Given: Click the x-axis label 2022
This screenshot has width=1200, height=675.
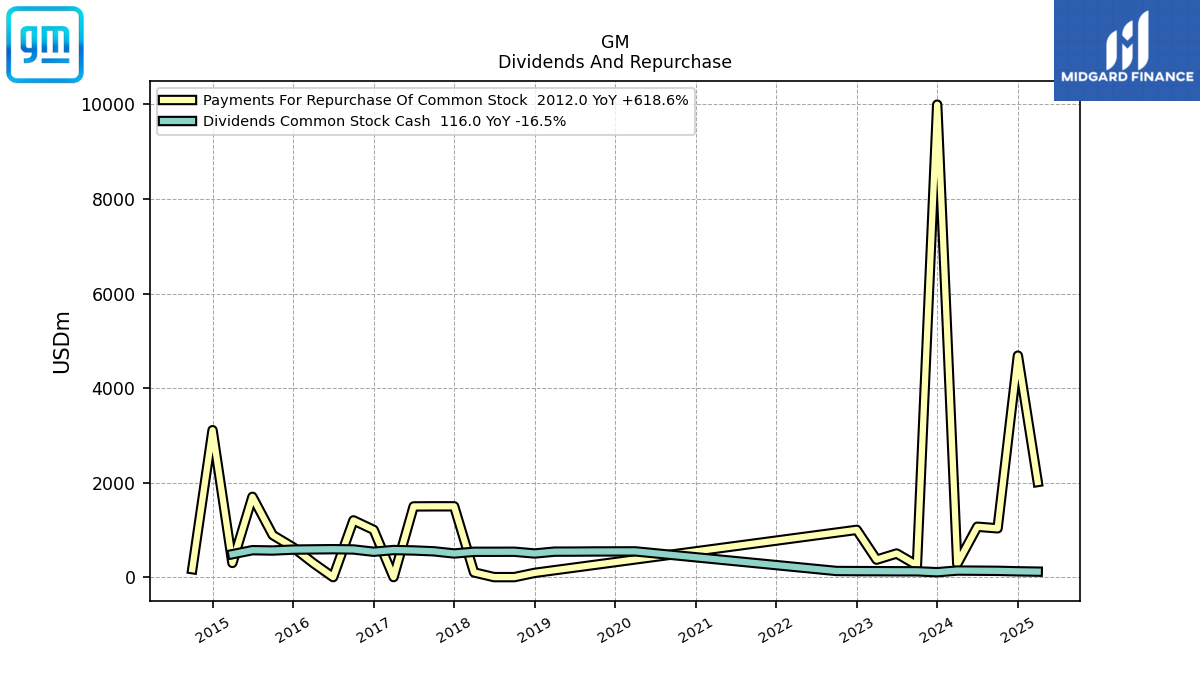Looking at the screenshot, I should 776,629.
